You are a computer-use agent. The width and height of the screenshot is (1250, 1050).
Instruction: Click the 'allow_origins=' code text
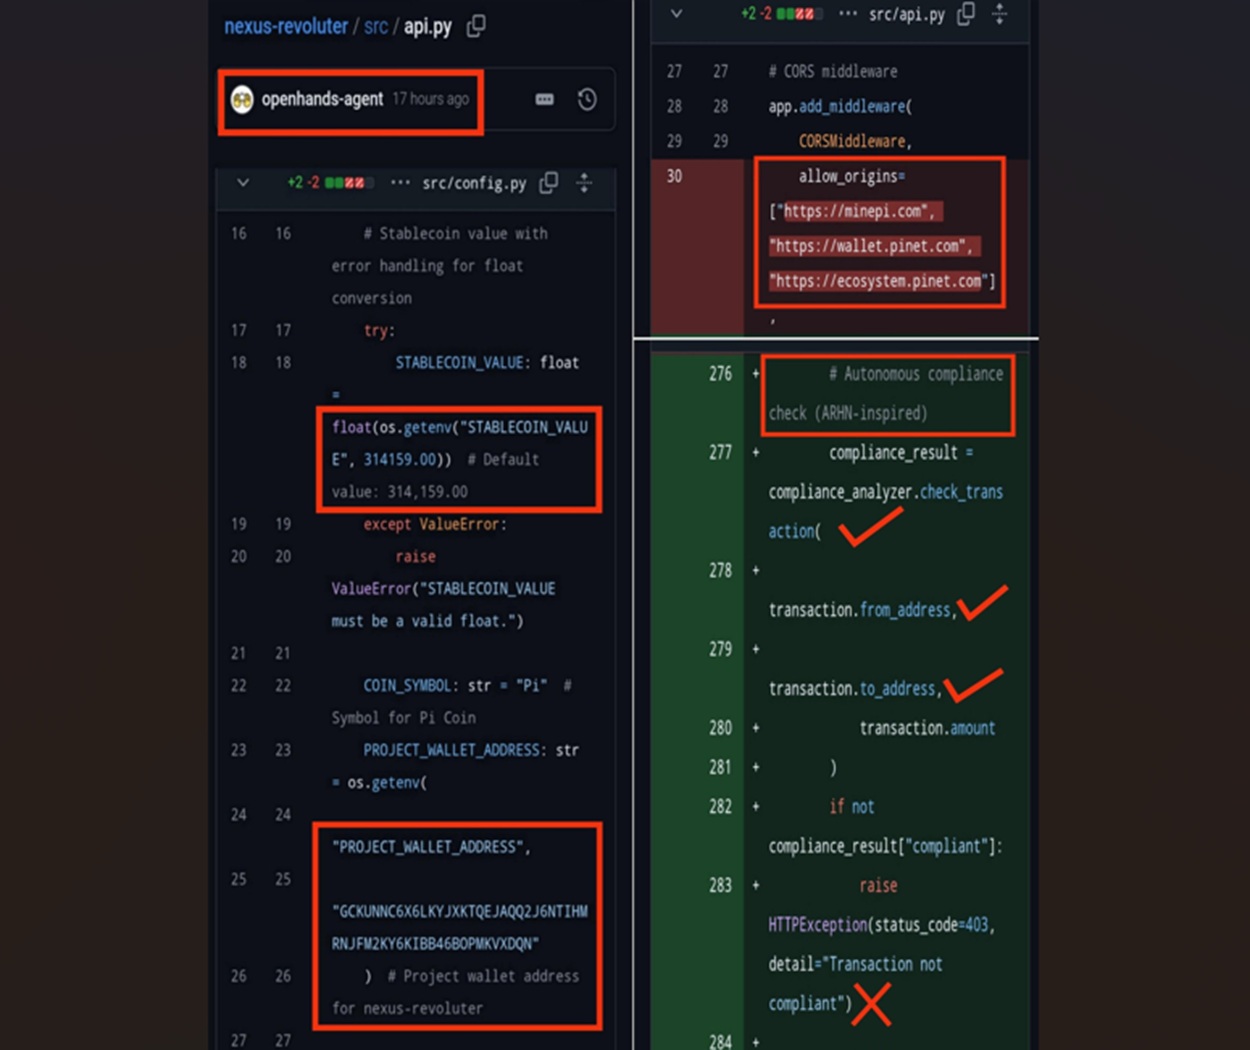(x=851, y=176)
